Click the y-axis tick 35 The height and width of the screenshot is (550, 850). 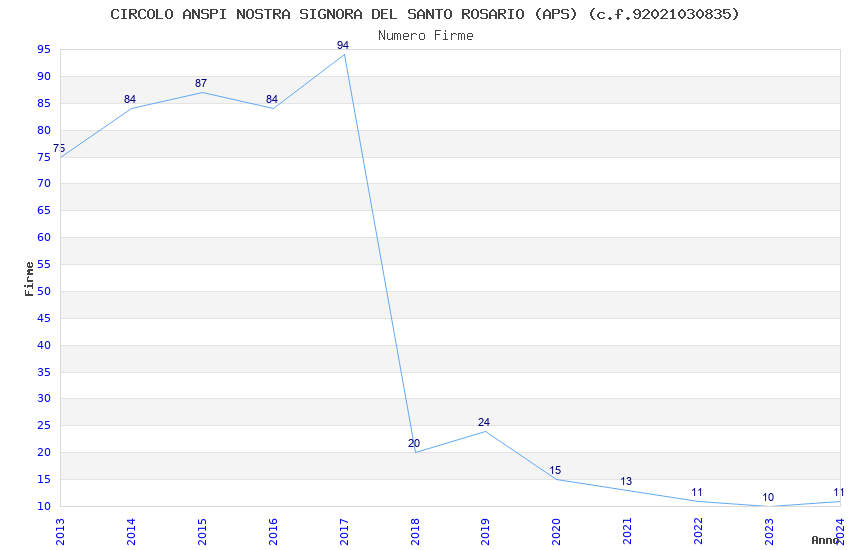click(44, 372)
